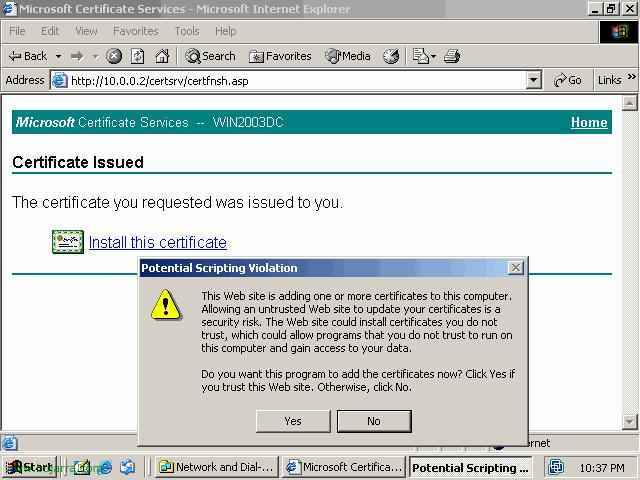Click the page scrollbar up arrow
Viewport: 640px width, 480px height.
pos(629,103)
